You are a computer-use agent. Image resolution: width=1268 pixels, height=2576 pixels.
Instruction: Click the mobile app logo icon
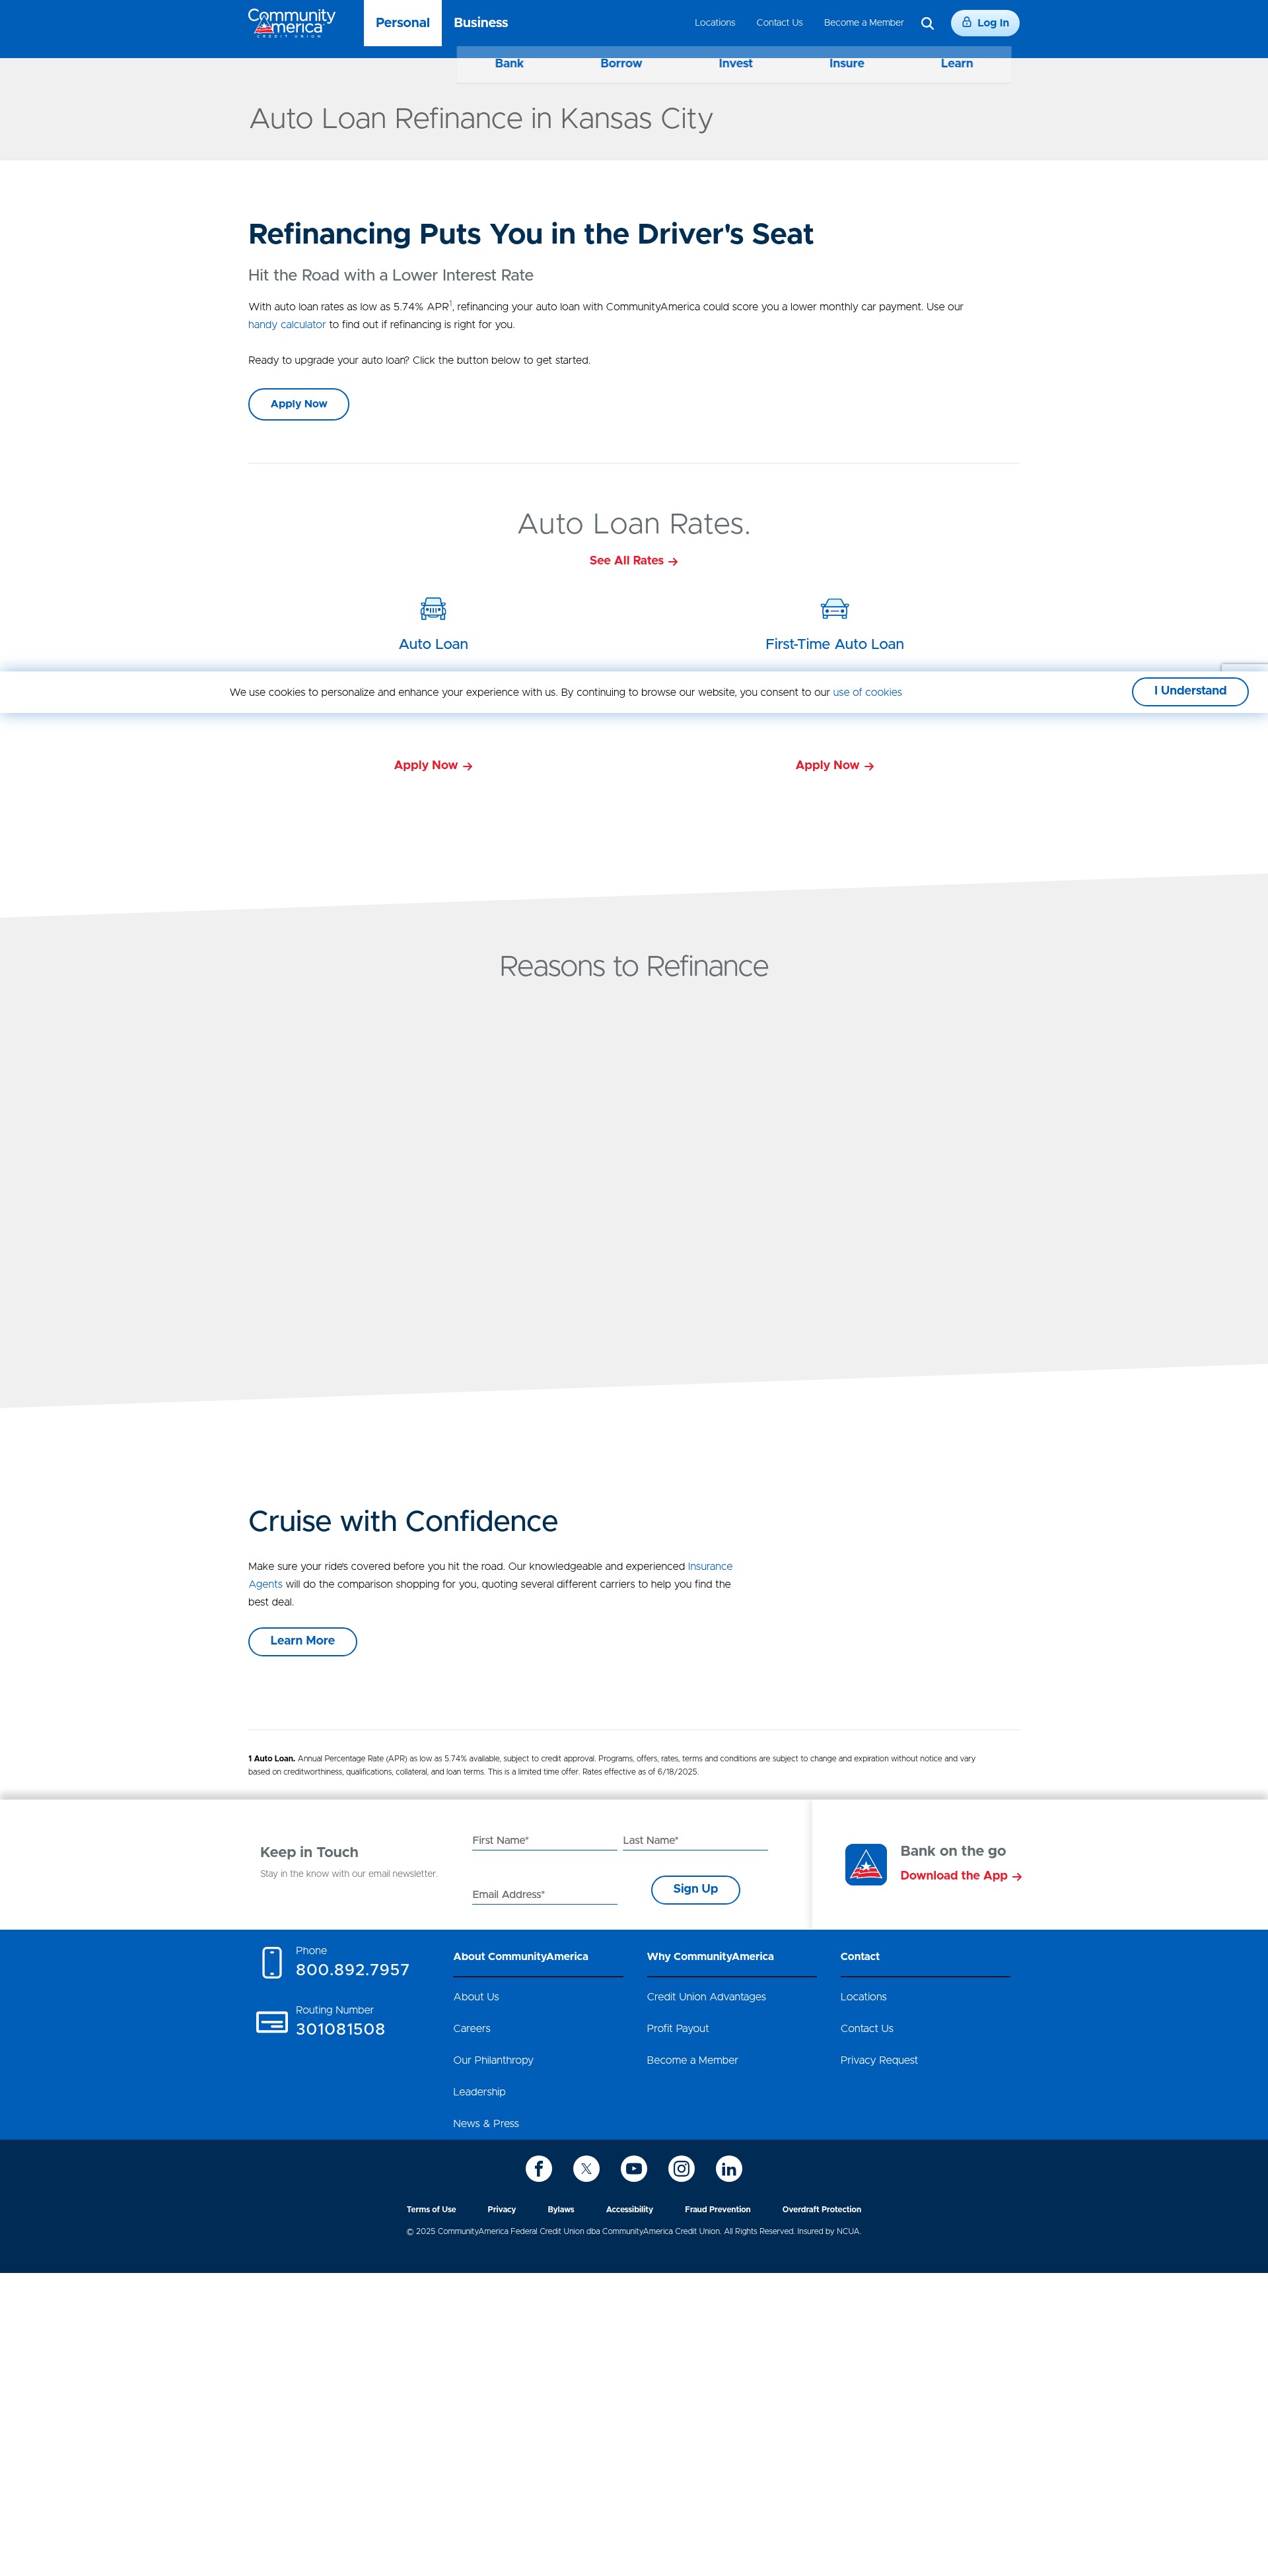tap(866, 1864)
